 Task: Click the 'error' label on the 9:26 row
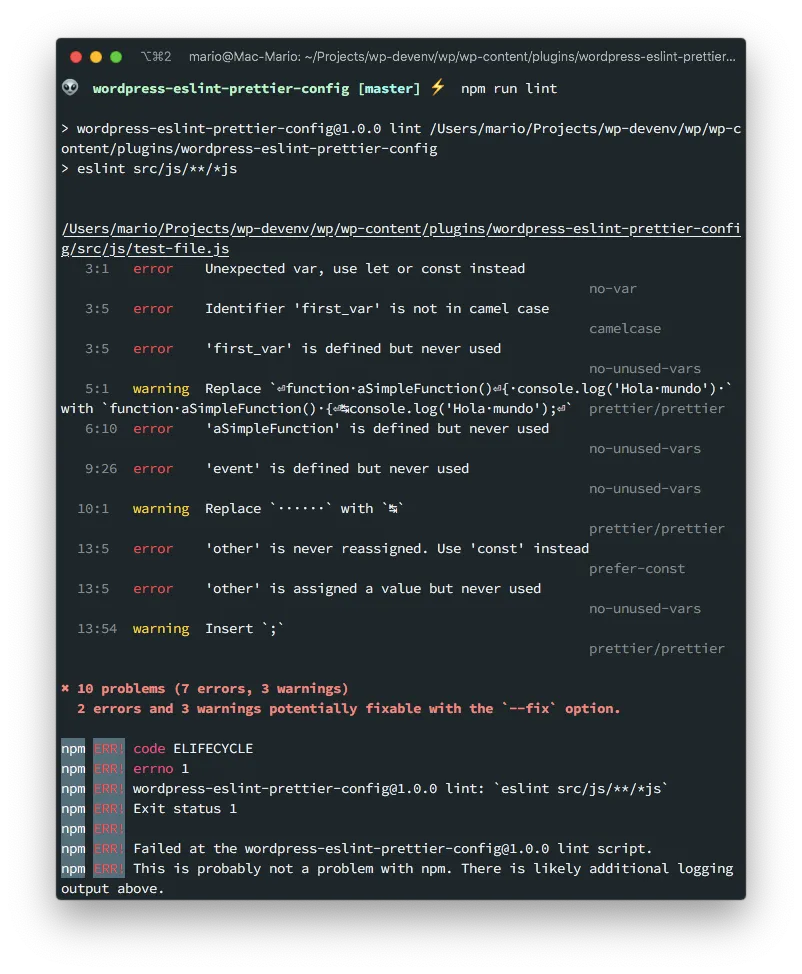coord(153,469)
